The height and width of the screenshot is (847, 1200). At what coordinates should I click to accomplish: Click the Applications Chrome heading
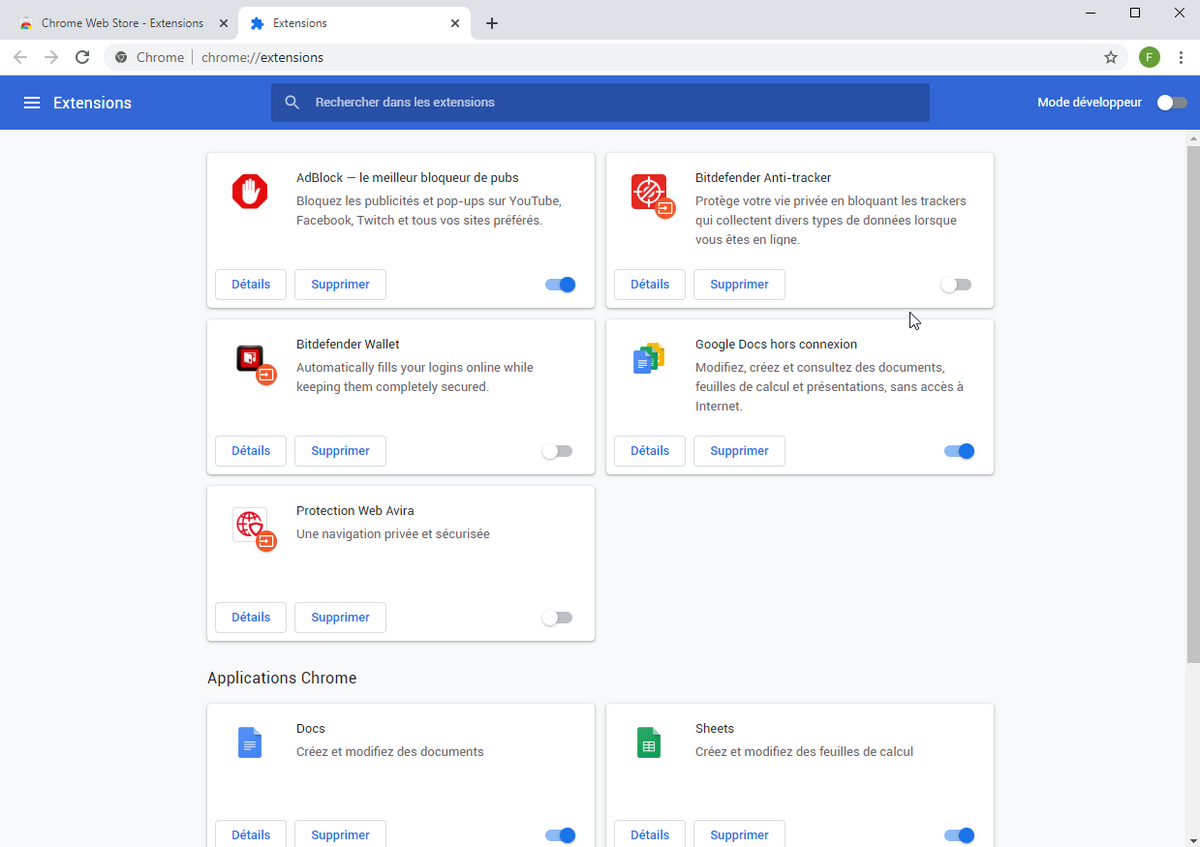[x=282, y=678]
